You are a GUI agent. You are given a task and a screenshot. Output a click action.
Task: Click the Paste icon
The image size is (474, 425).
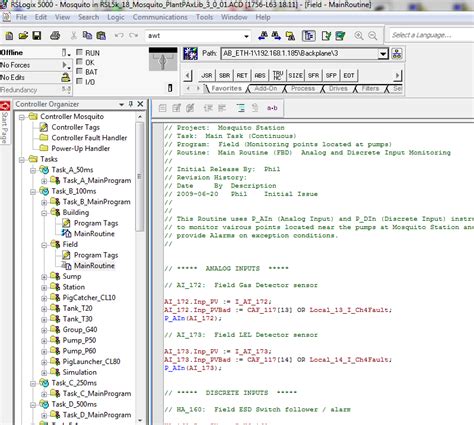pos(101,36)
